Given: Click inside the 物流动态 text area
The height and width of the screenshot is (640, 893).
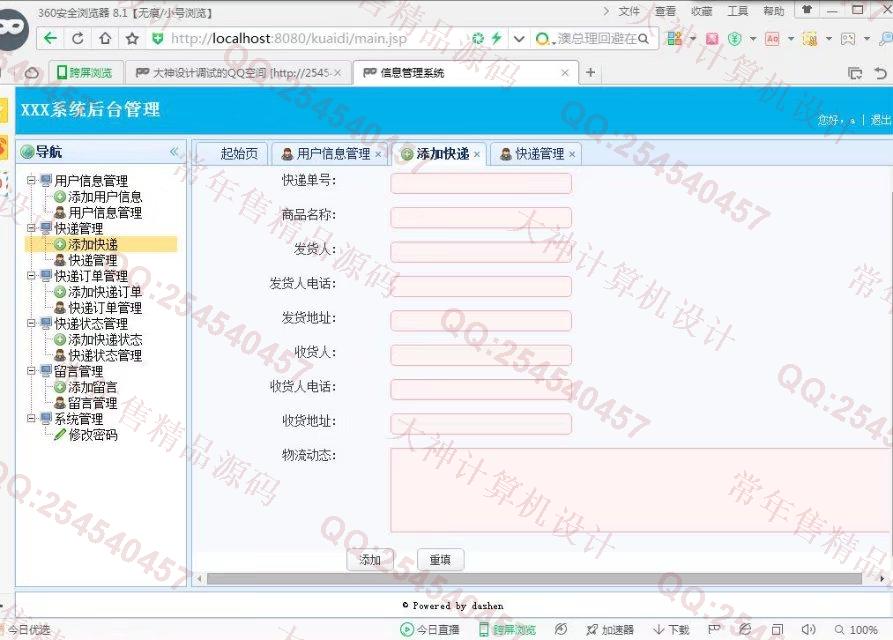Looking at the screenshot, I should [641, 490].
